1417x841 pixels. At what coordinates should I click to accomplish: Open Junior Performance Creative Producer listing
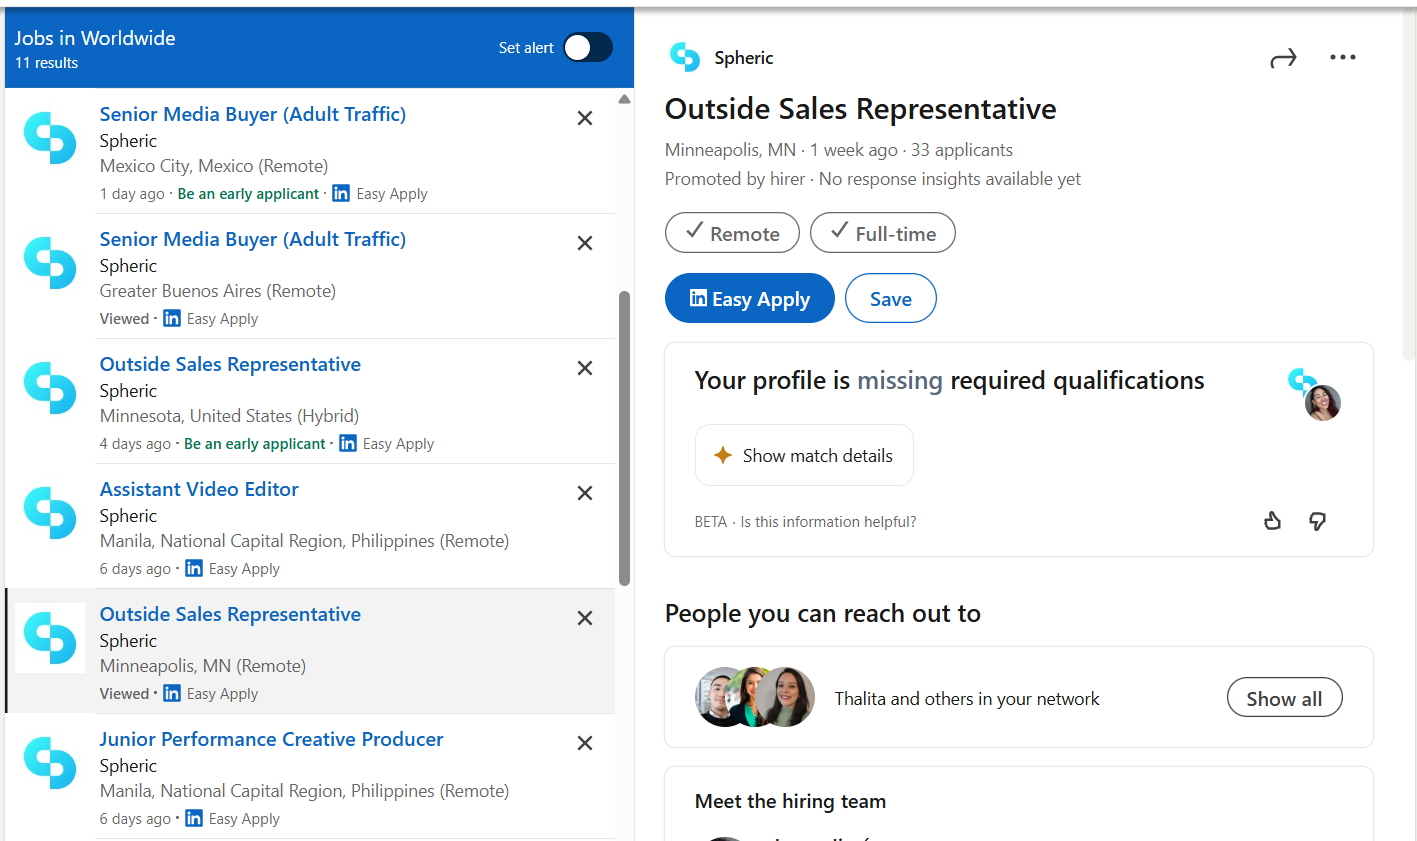[271, 739]
